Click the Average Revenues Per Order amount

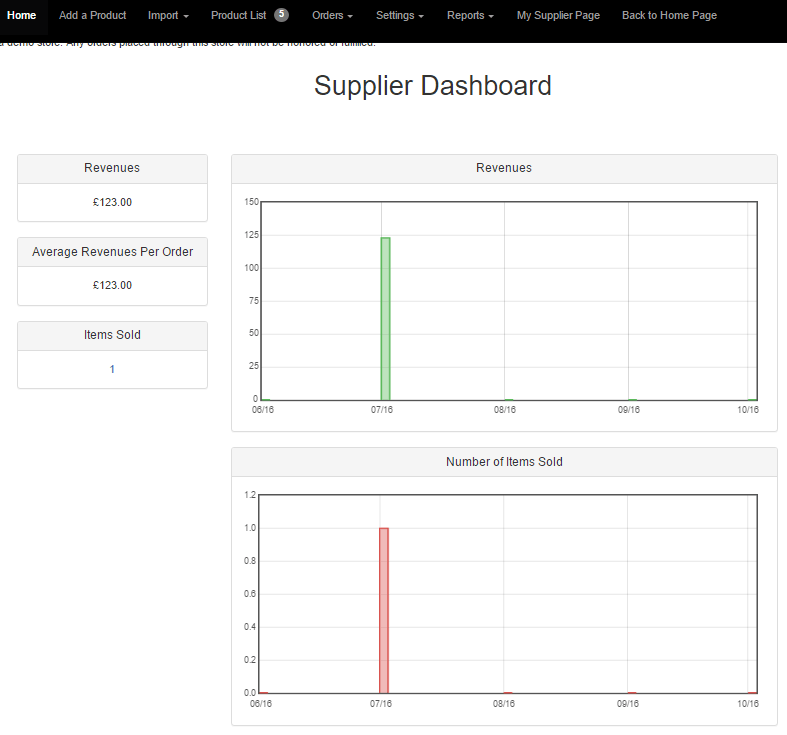point(112,285)
